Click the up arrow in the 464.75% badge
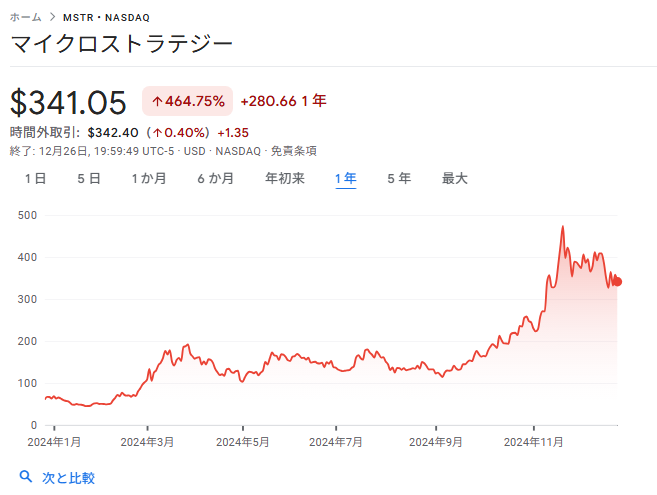Viewport: 657px width, 495px height. 157,101
